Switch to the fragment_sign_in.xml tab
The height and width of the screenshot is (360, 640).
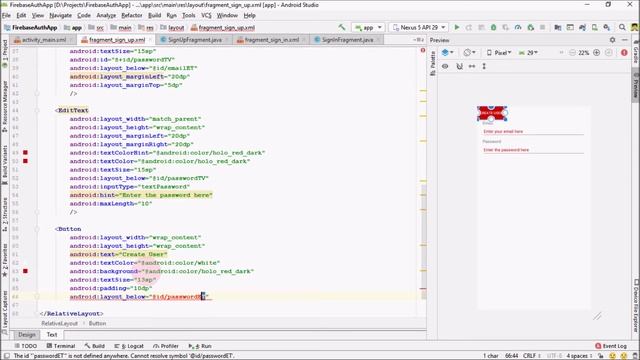click(x=271, y=40)
